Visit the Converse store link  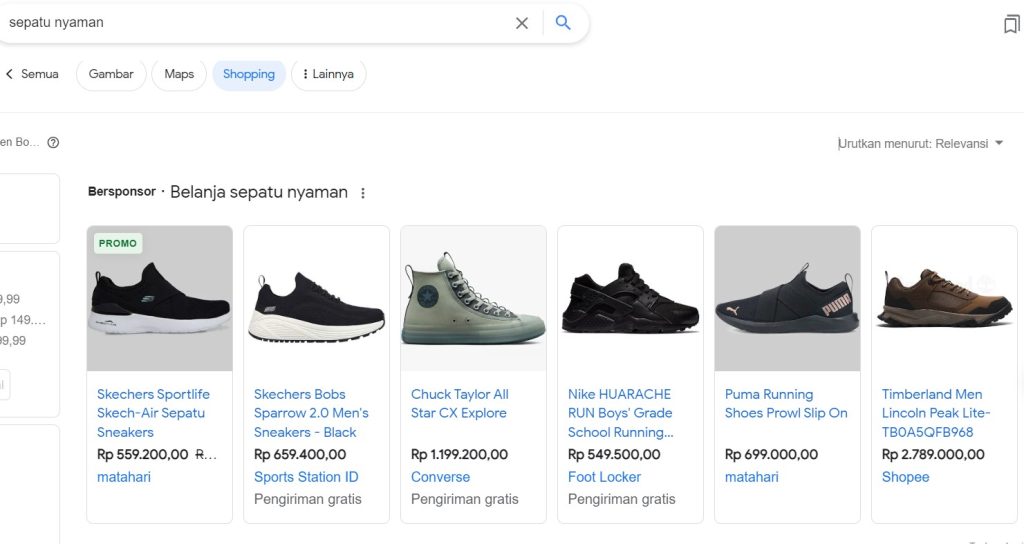pos(440,477)
